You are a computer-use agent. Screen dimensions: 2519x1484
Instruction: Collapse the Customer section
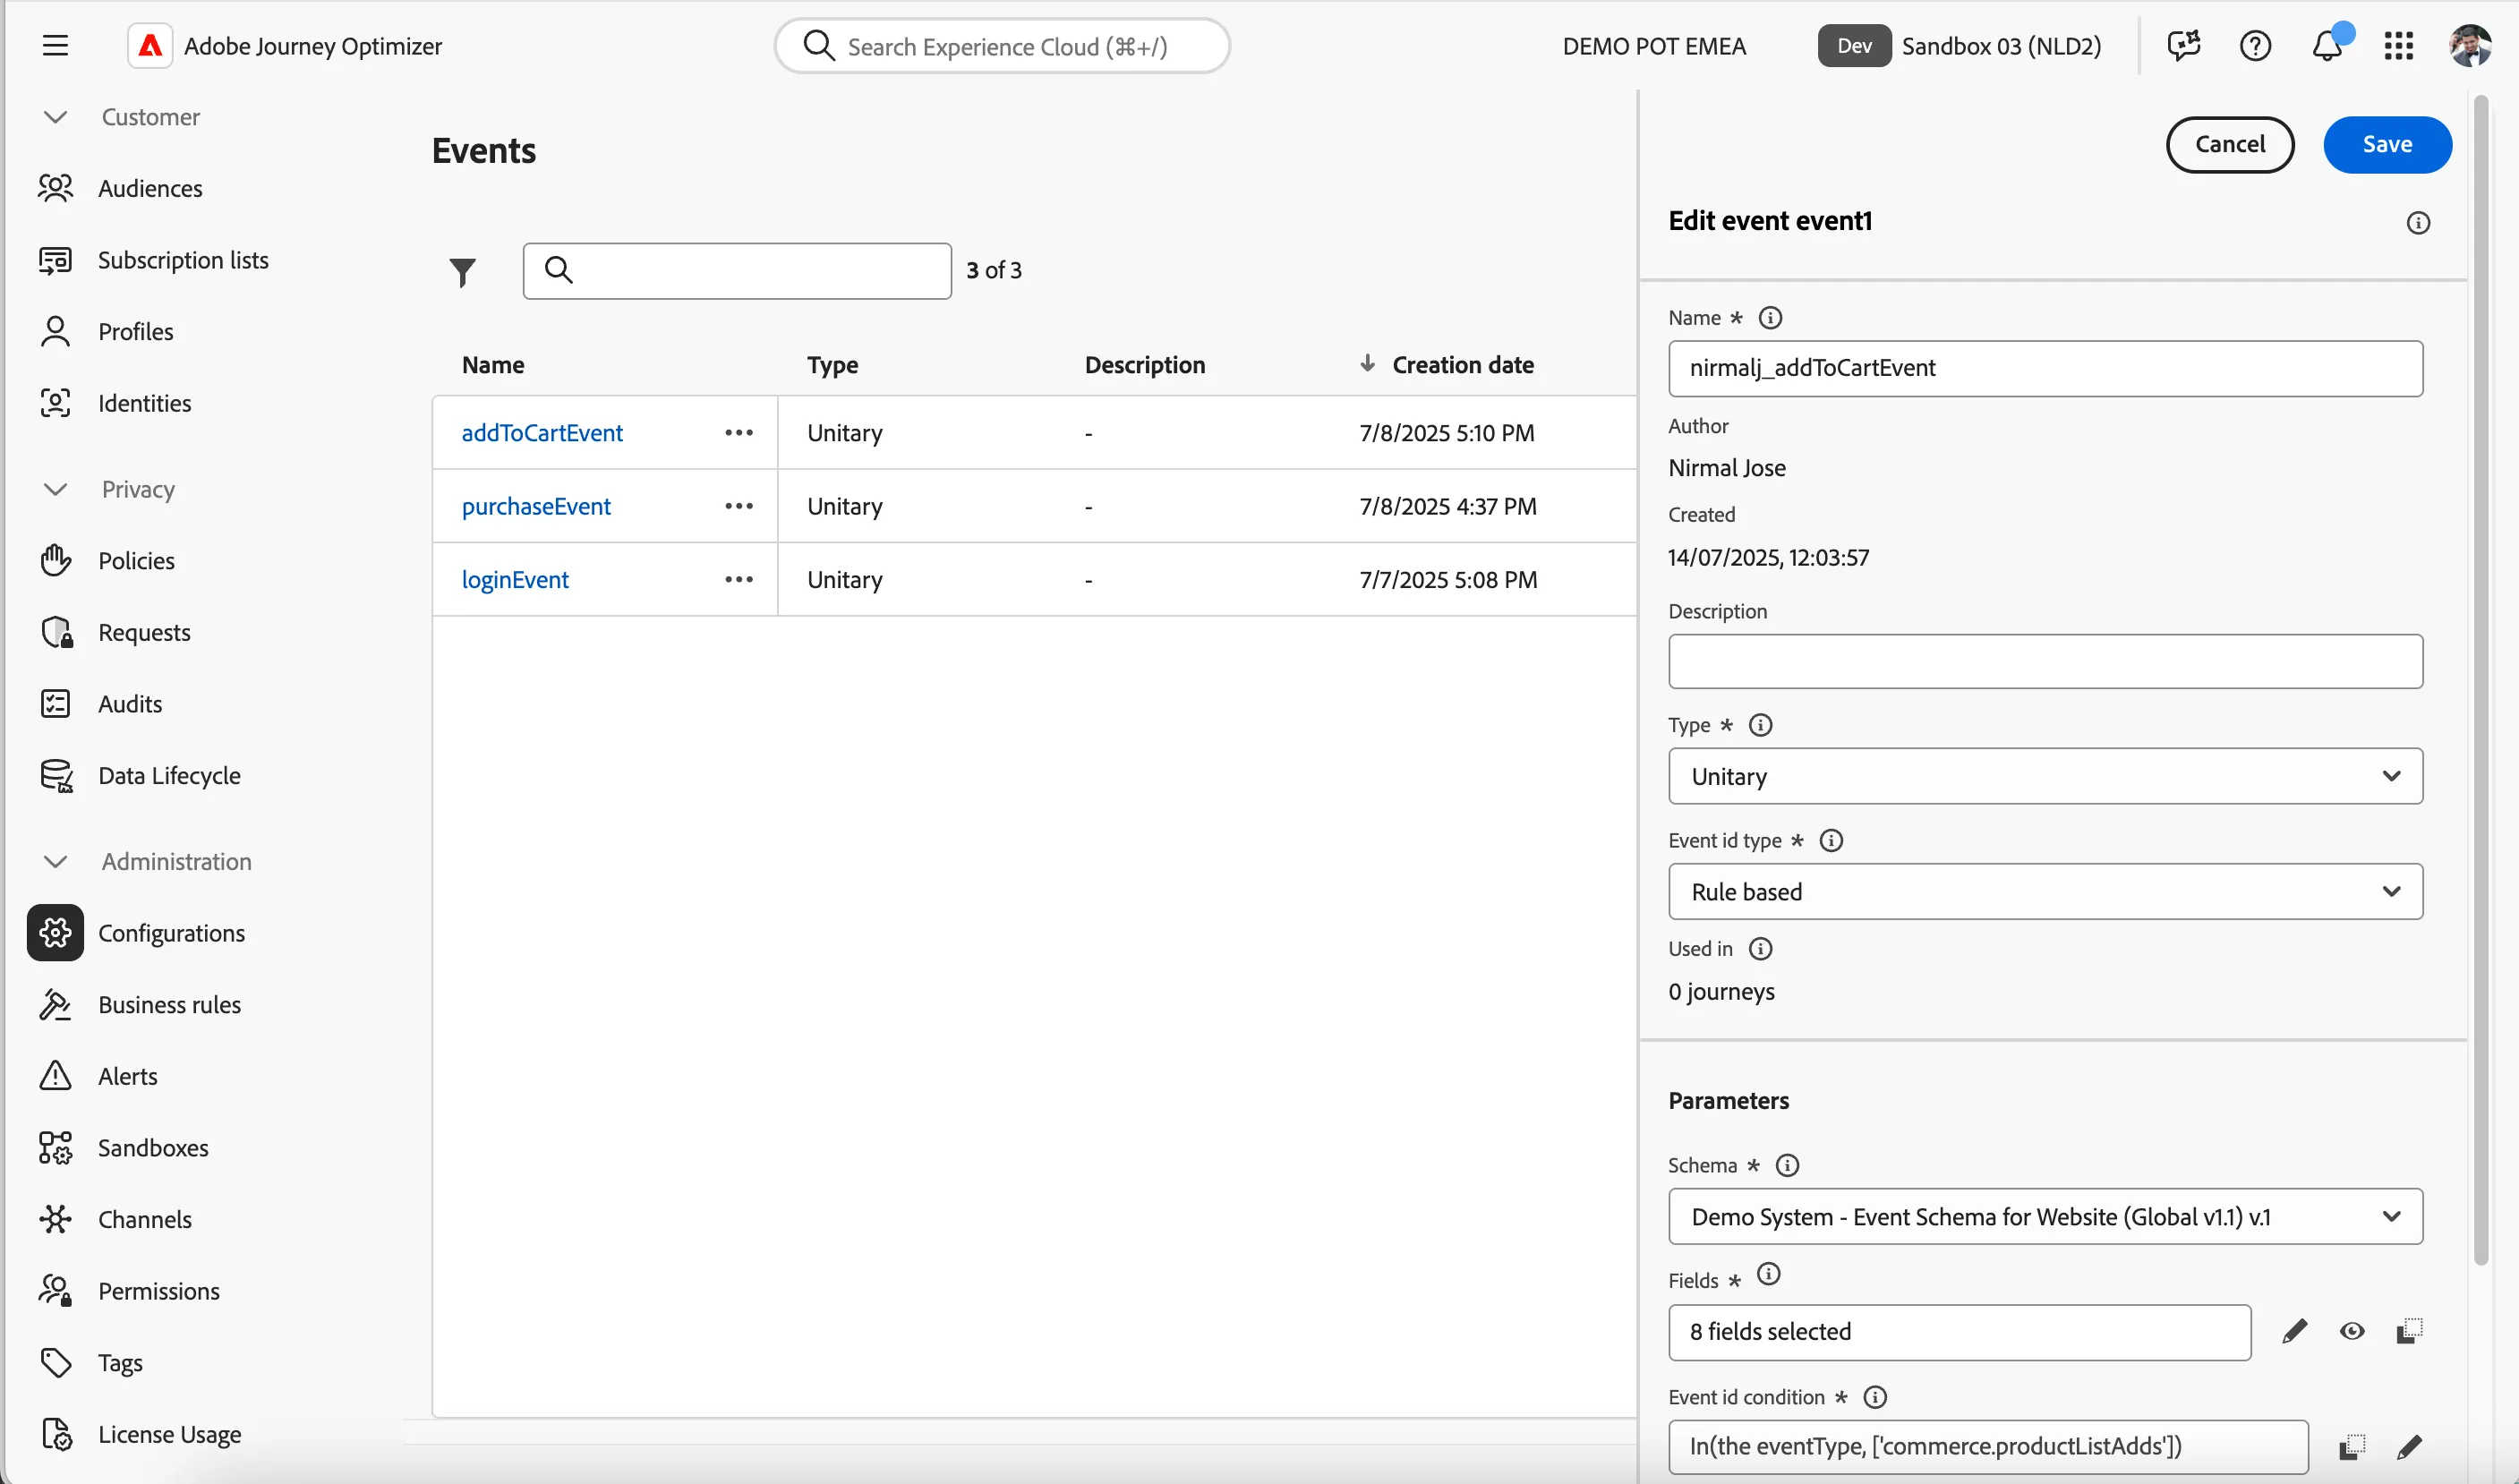coord(56,117)
